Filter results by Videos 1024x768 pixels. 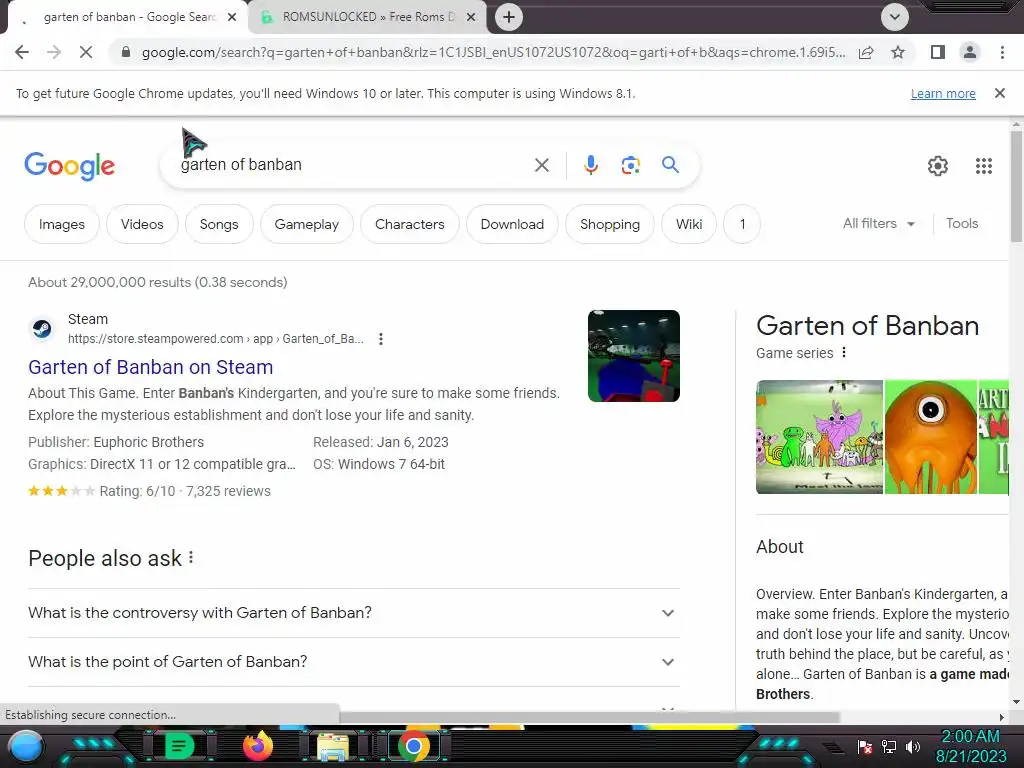click(142, 224)
